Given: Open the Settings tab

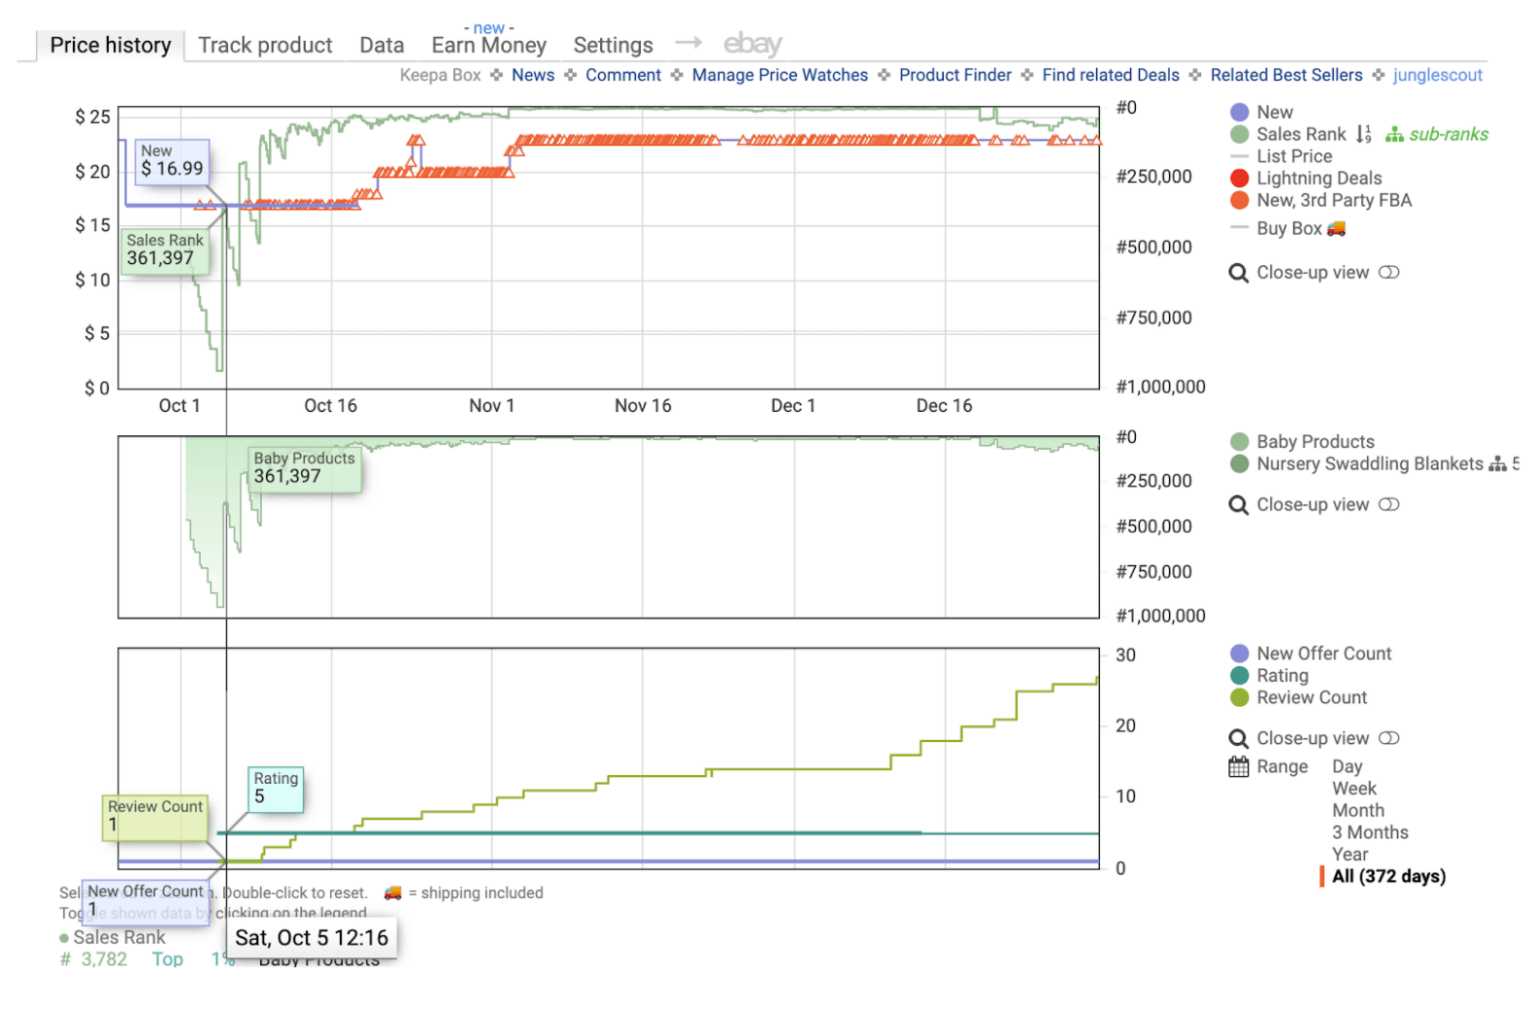Looking at the screenshot, I should [612, 45].
